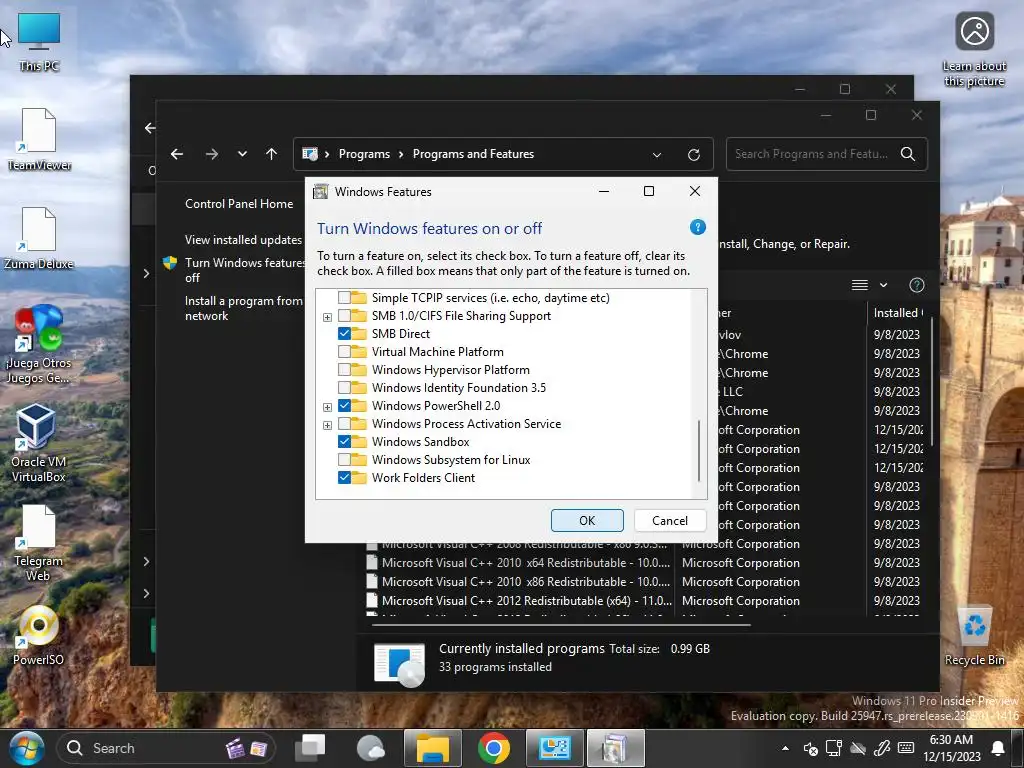The image size is (1024, 768).
Task: Disable Windows Sandbox checkbox
Action: click(x=344, y=442)
